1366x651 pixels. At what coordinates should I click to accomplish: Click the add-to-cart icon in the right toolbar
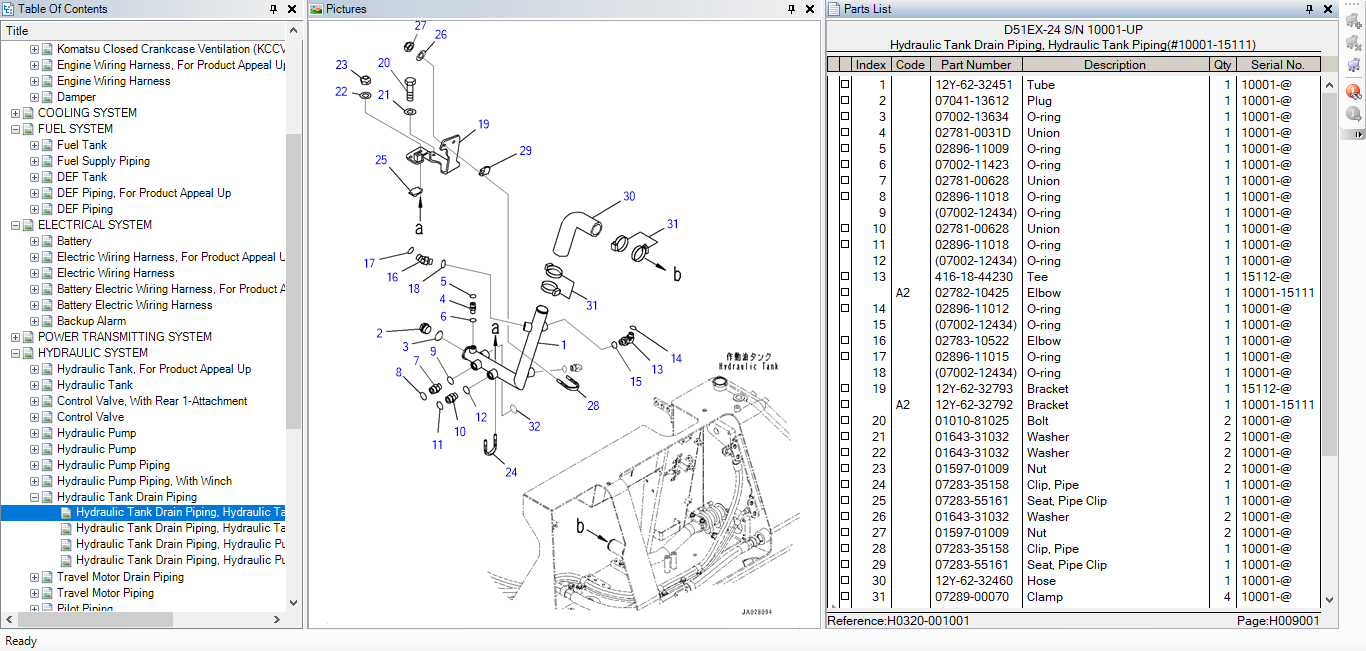1354,24
